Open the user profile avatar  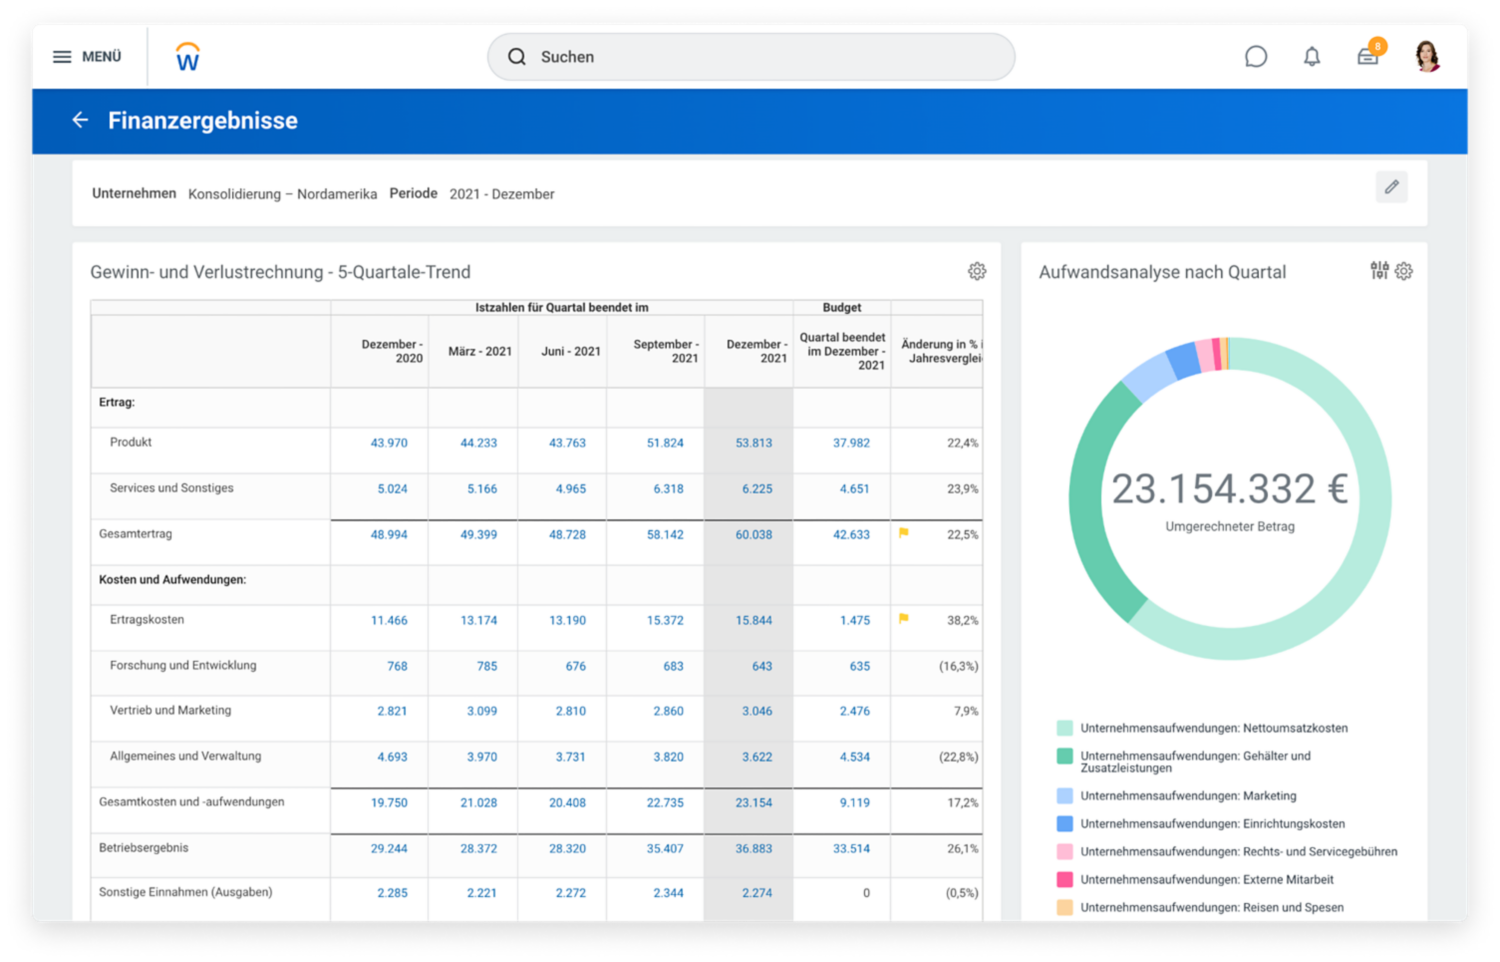(1427, 56)
